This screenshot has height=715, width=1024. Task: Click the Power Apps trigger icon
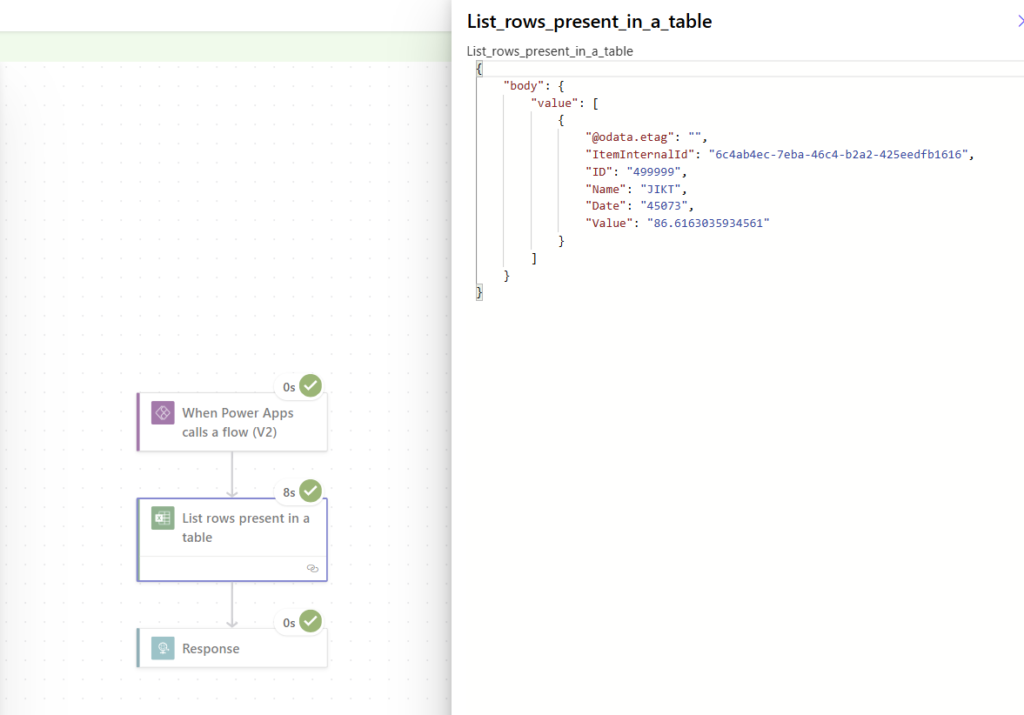tap(163, 413)
